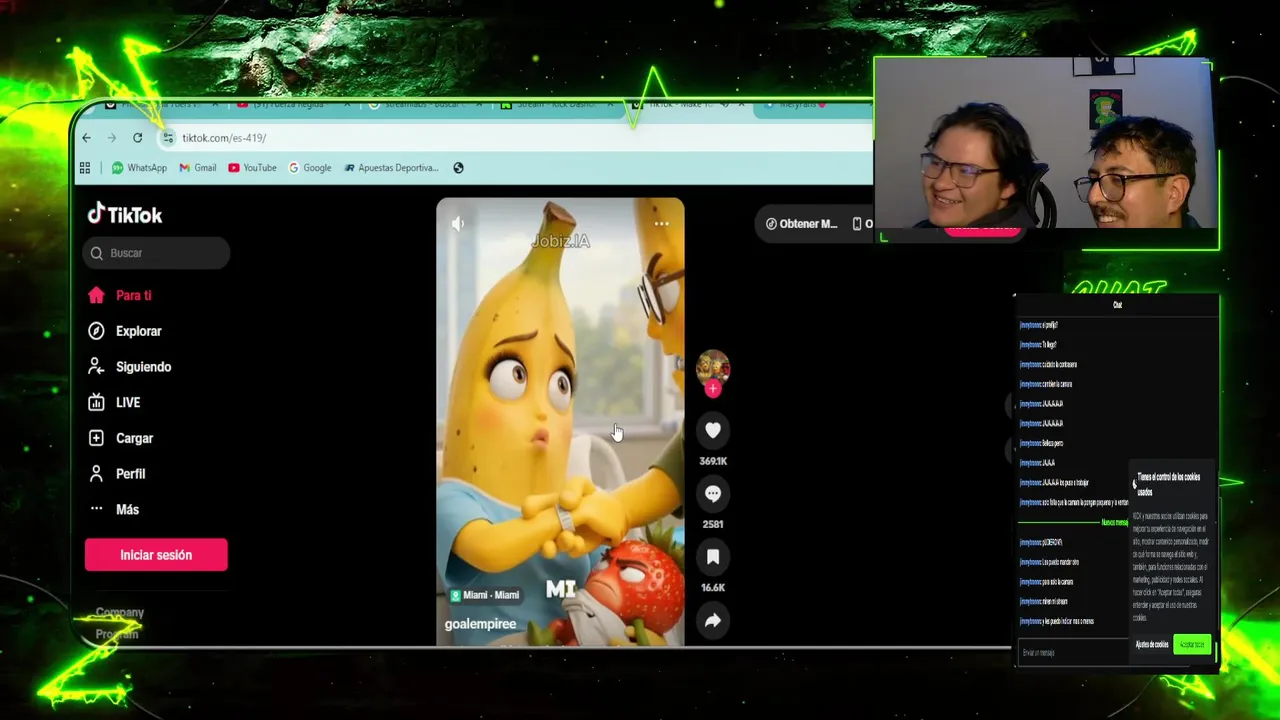
Task: Open the Gmail bookmark
Action: pyautogui.click(x=198, y=168)
